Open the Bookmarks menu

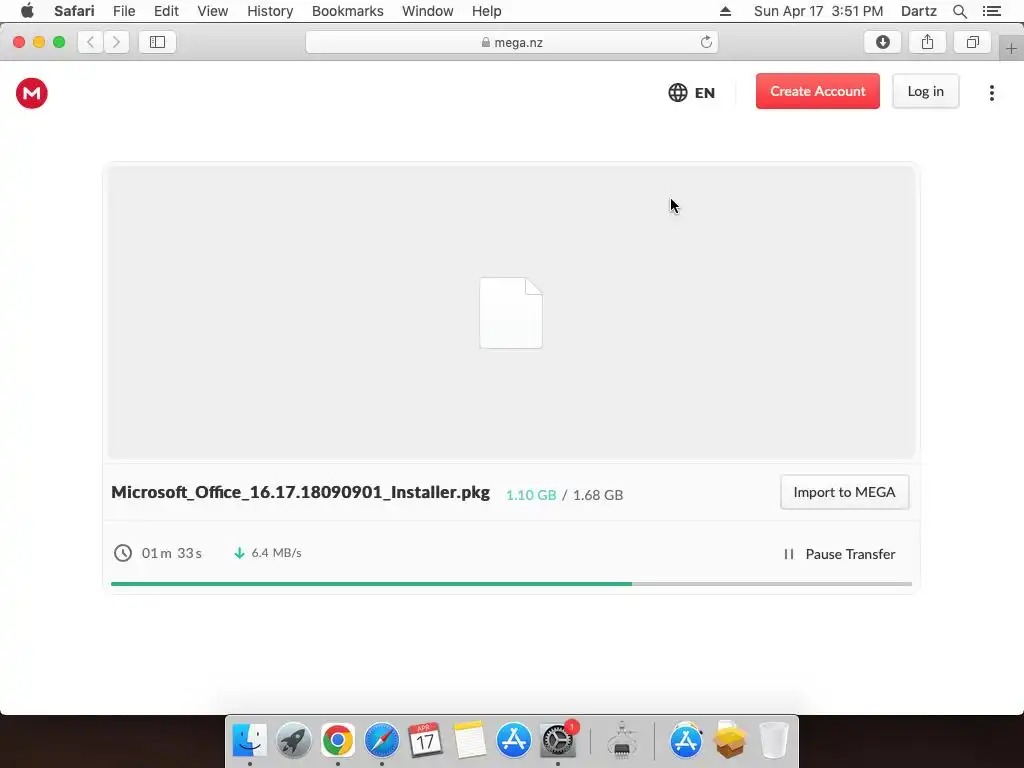[x=347, y=11]
